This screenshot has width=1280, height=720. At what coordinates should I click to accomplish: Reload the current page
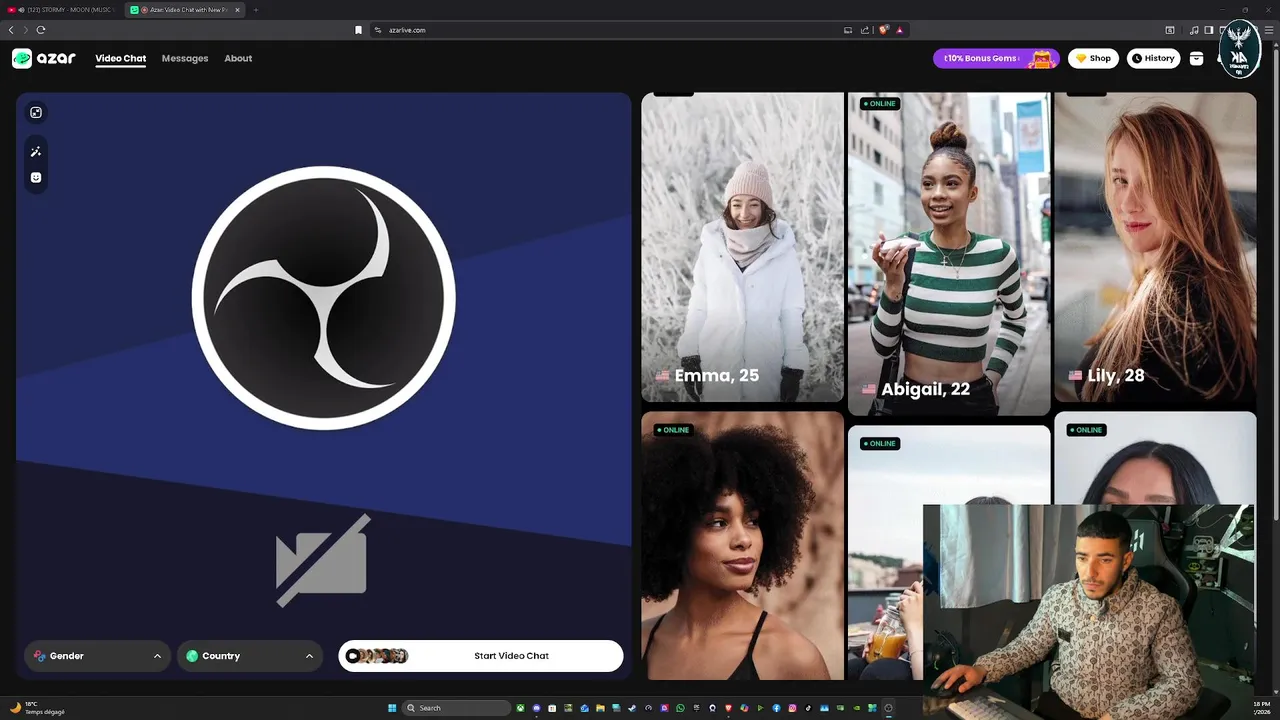point(41,30)
